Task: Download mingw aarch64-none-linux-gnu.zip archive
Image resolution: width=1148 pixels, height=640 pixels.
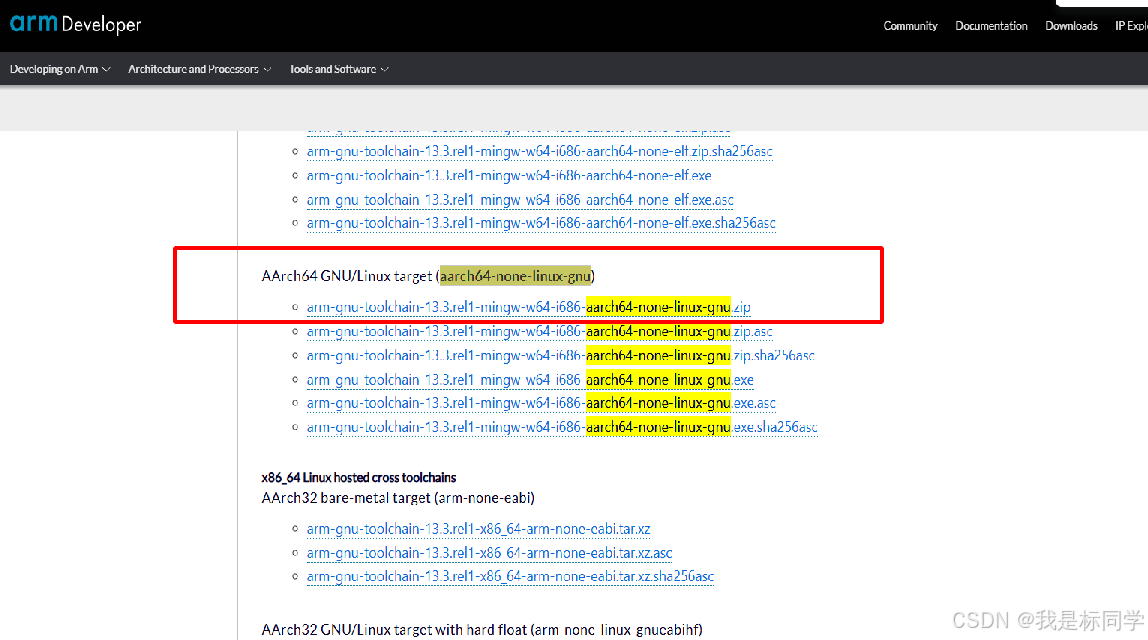Action: pyautogui.click(x=529, y=307)
